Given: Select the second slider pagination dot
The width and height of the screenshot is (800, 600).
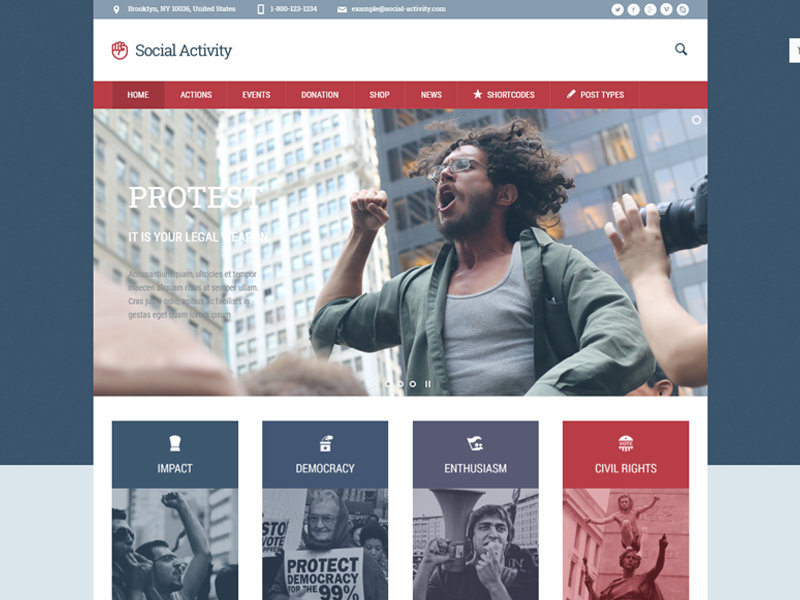Looking at the screenshot, I should click(x=401, y=384).
